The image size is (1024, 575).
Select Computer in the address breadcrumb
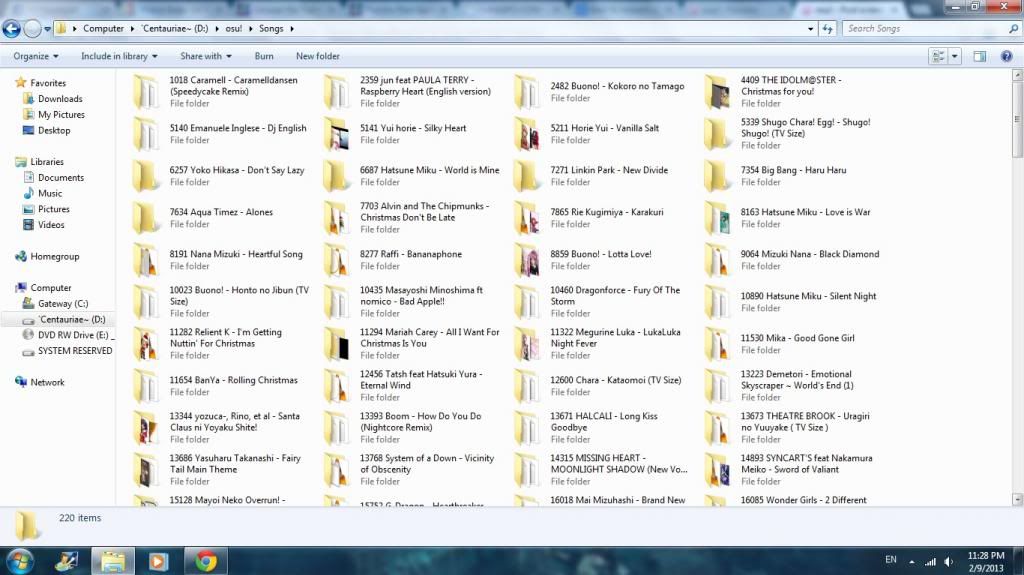click(x=103, y=29)
